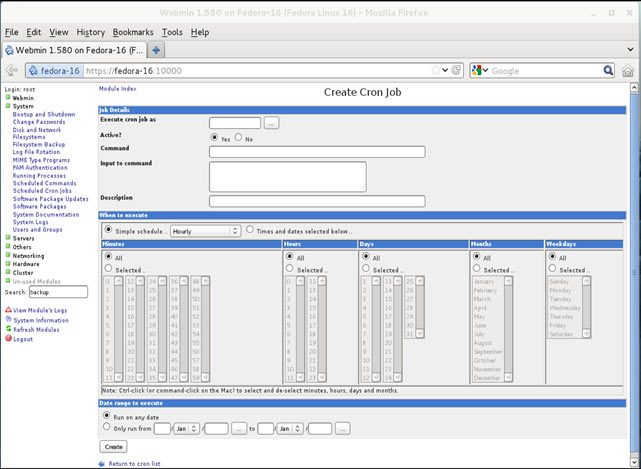Switch to Webmin 1.580 browser tab
This screenshot has height=469, width=641.
pyautogui.click(x=74, y=50)
